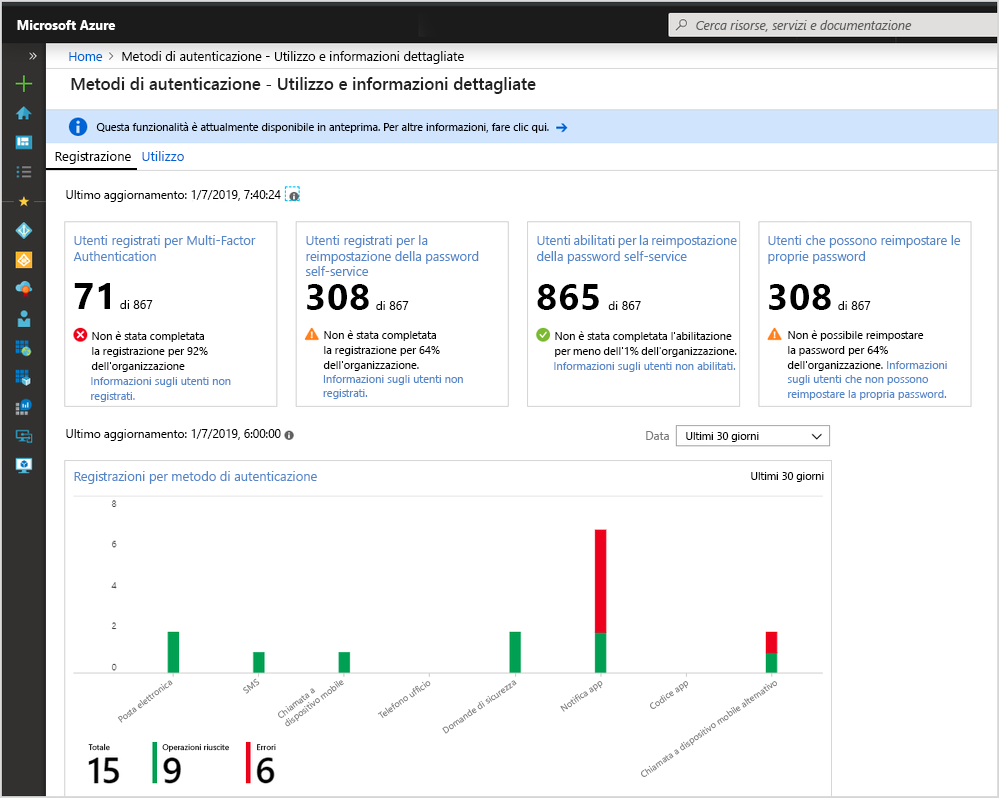This screenshot has height=798, width=999.
Task: Click the orange warning icon in 64% registration card
Action: pos(312,334)
